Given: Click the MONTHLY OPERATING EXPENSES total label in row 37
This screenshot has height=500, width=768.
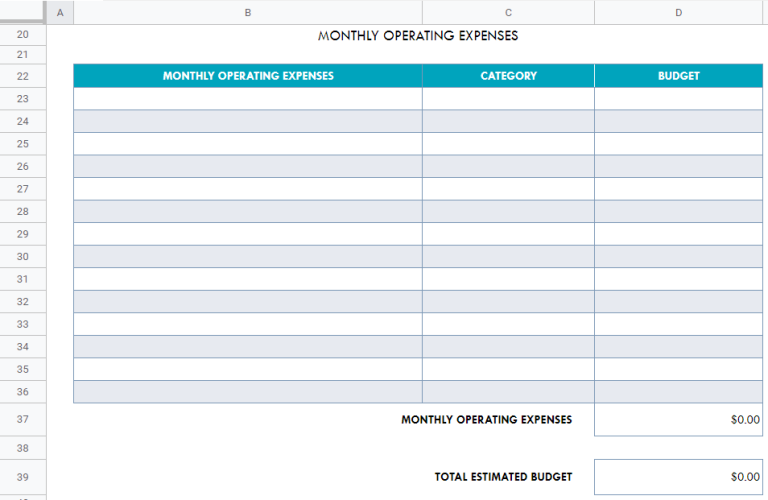Looking at the screenshot, I should click(486, 420).
